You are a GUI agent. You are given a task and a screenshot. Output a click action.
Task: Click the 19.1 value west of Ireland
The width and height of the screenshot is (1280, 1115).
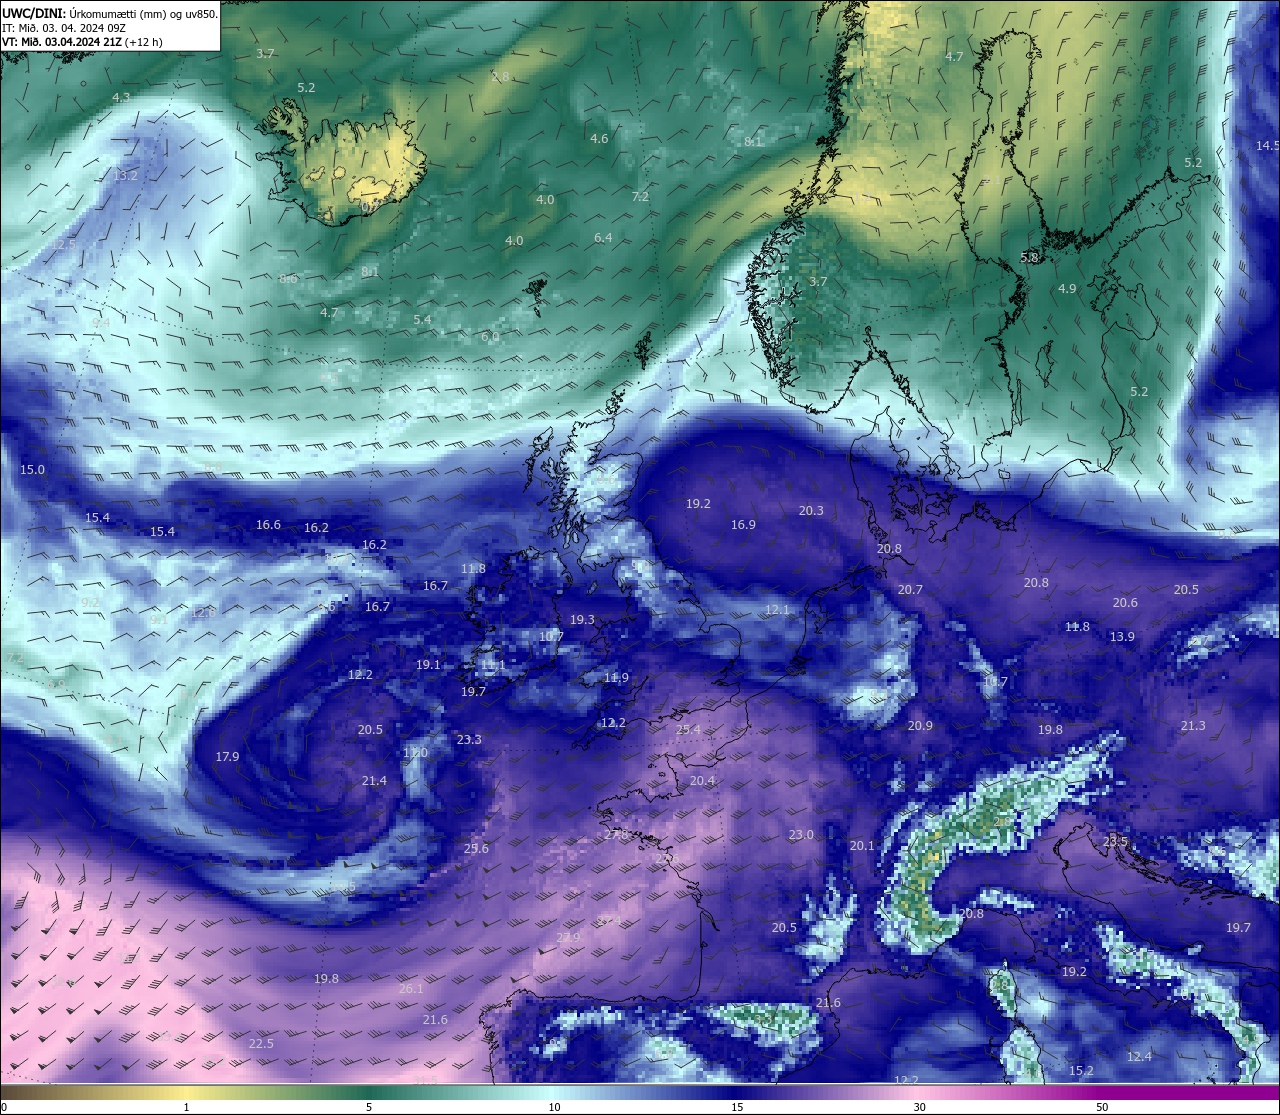pos(428,664)
